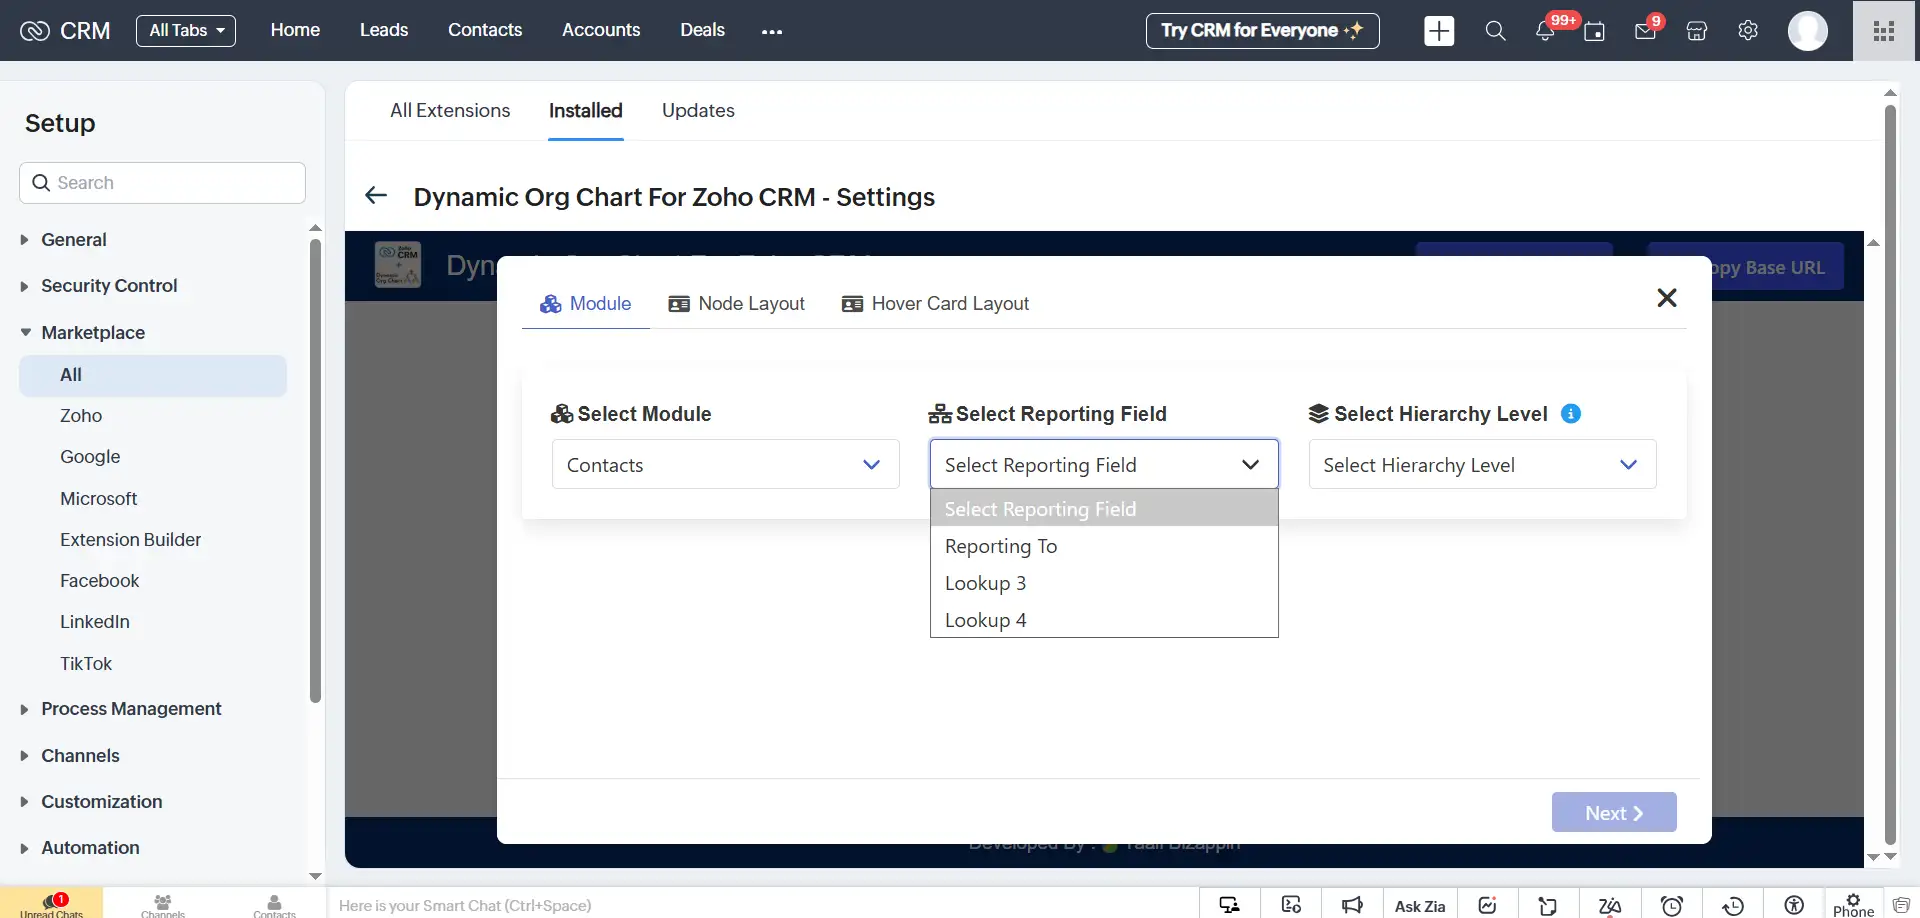Click the back arrow beside Settings title
This screenshot has height=918, width=1920.
[376, 196]
